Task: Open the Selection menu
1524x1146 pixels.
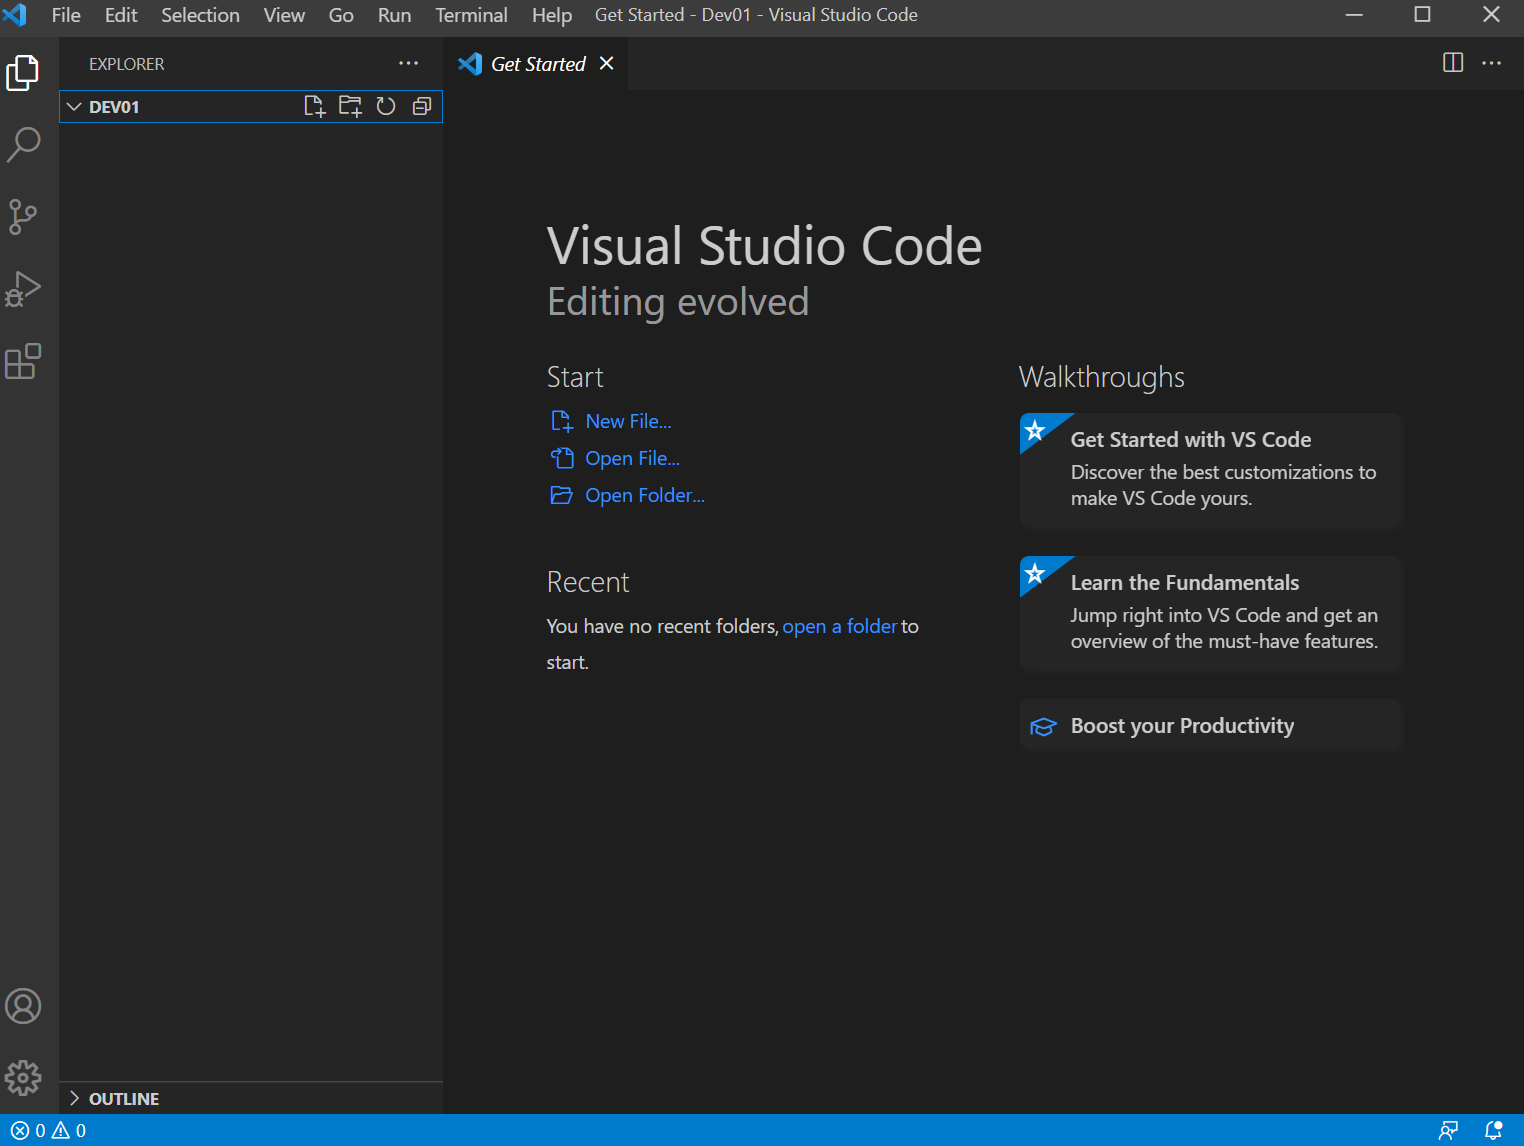Action: pos(200,15)
